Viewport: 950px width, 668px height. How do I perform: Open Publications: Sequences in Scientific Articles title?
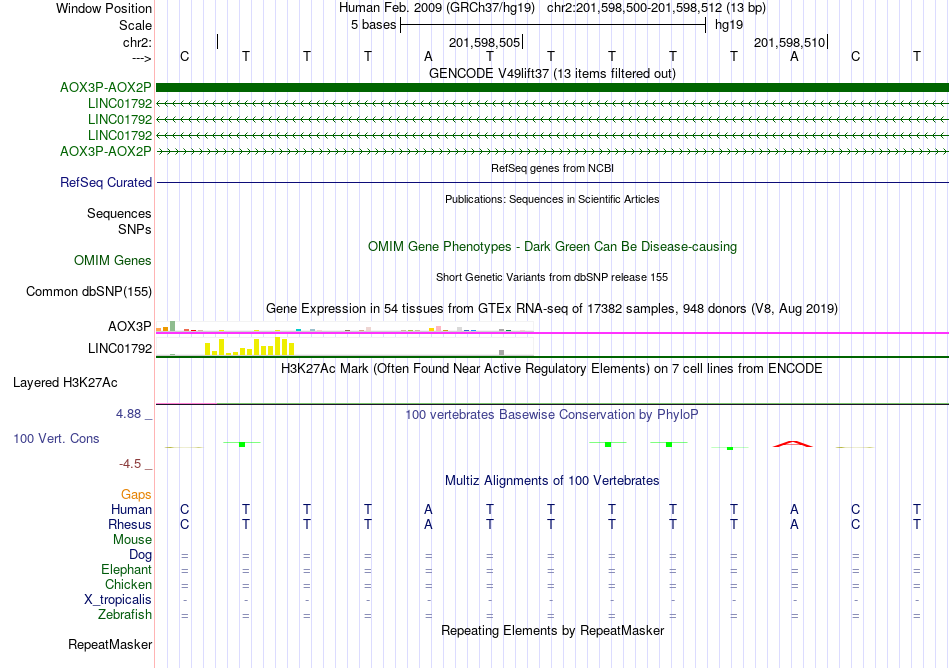click(552, 199)
